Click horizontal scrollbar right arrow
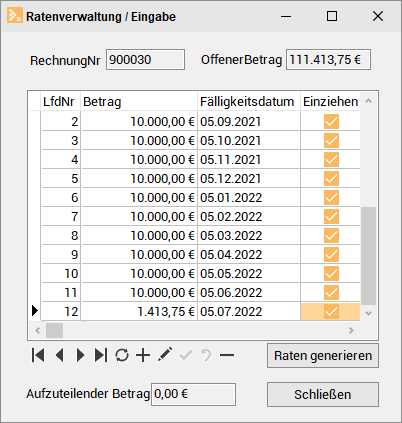Screen dimensions: 402x423 tap(351, 330)
